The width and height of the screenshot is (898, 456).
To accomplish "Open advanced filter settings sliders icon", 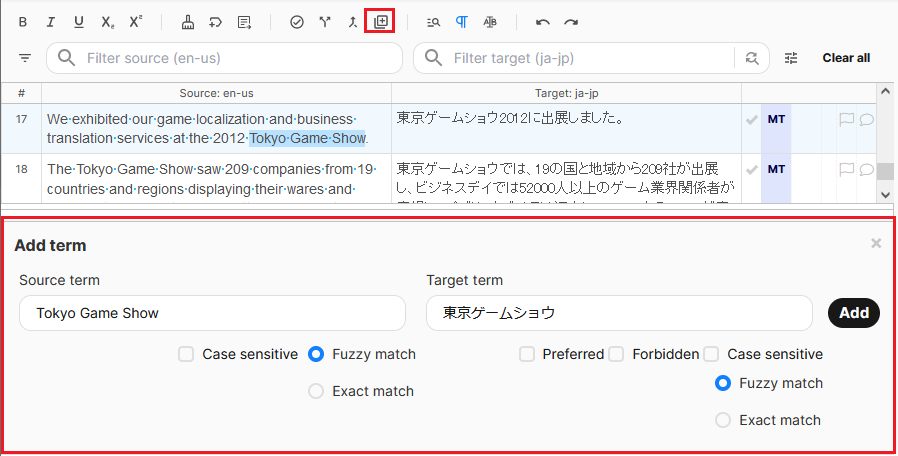I will click(791, 58).
